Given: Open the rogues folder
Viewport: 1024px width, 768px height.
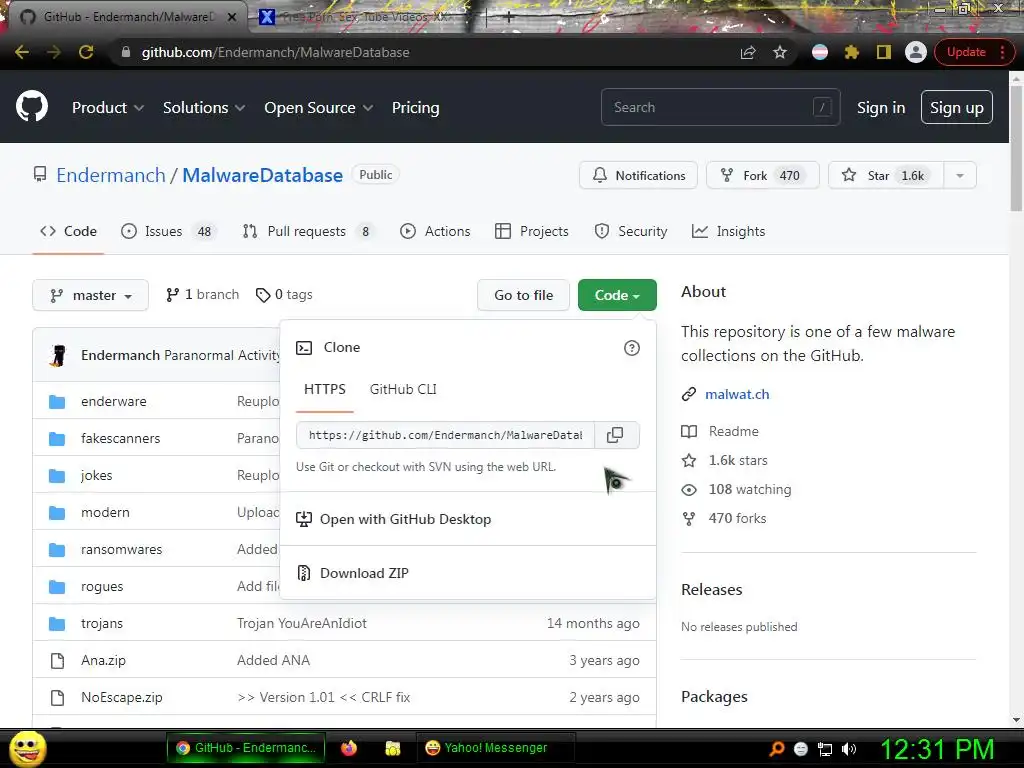Looking at the screenshot, I should pos(102,586).
